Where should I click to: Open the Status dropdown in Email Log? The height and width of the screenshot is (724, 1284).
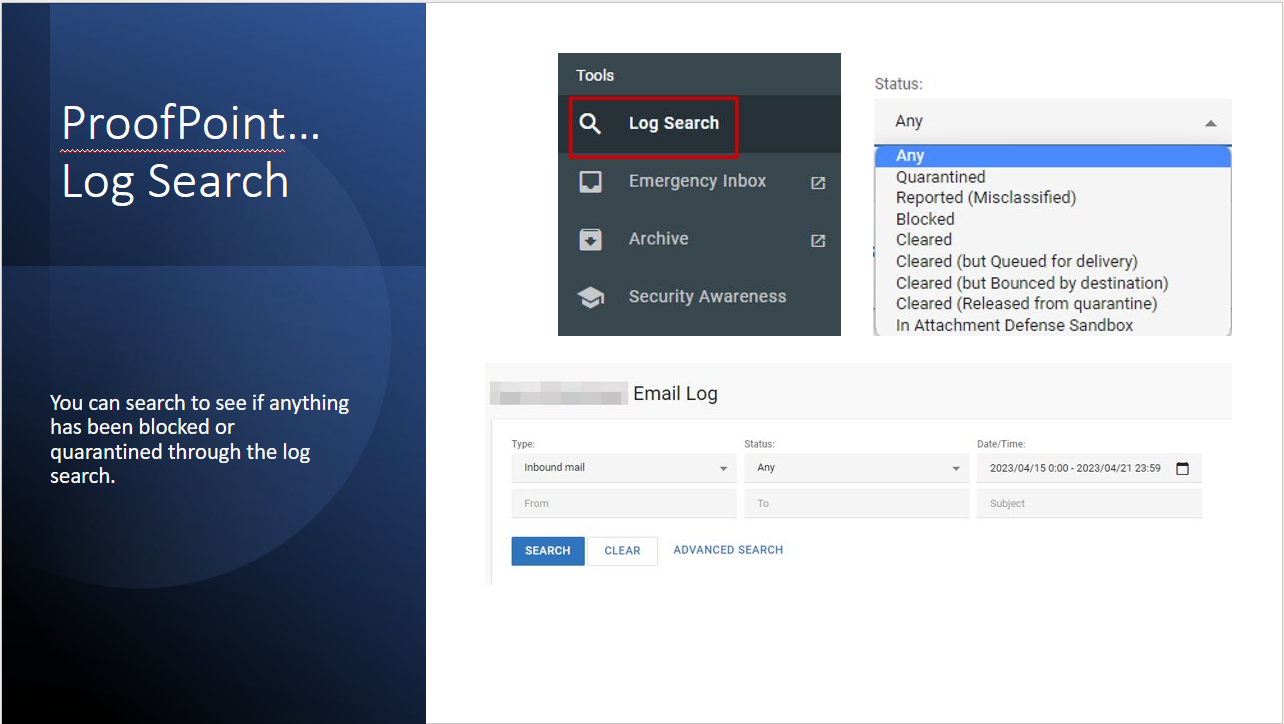pos(955,468)
